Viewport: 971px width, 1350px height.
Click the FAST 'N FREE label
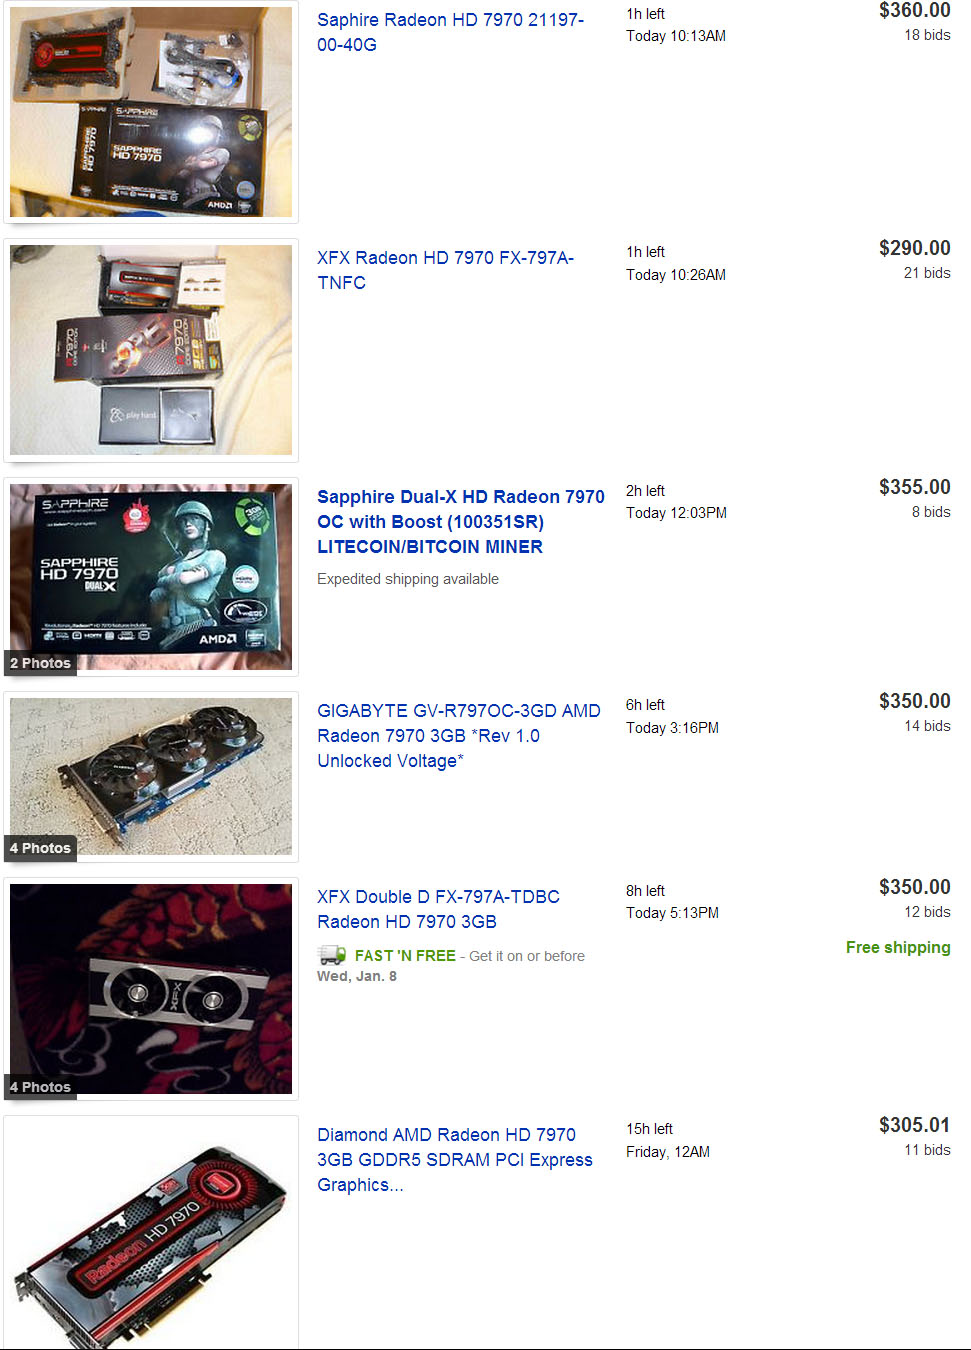click(x=405, y=956)
